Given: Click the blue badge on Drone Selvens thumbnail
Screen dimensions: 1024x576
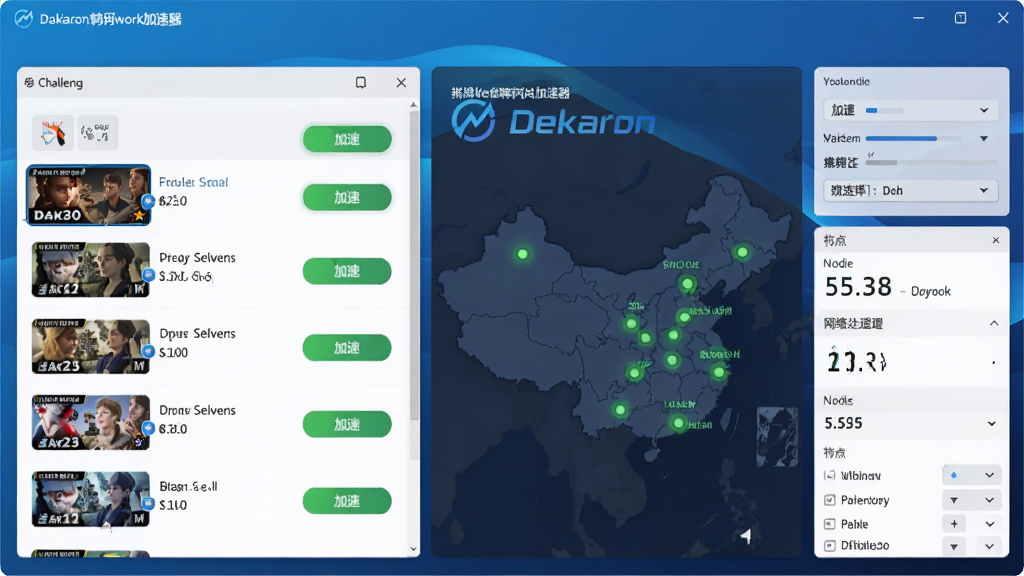Looking at the screenshot, I should [148, 428].
